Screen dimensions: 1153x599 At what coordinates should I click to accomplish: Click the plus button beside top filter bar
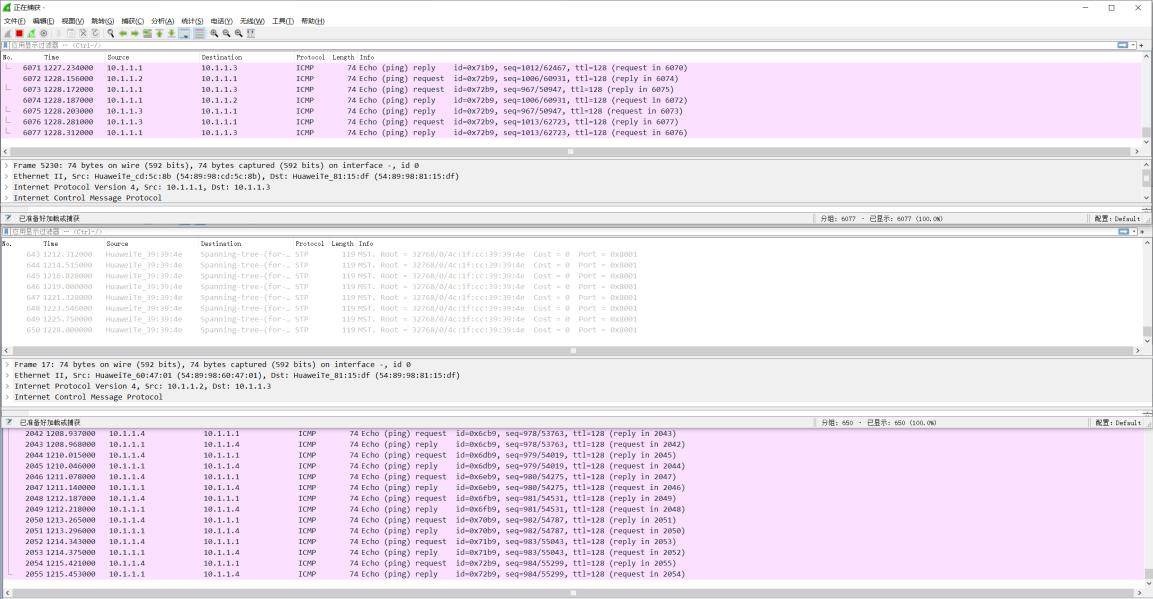pyautogui.click(x=1142, y=45)
